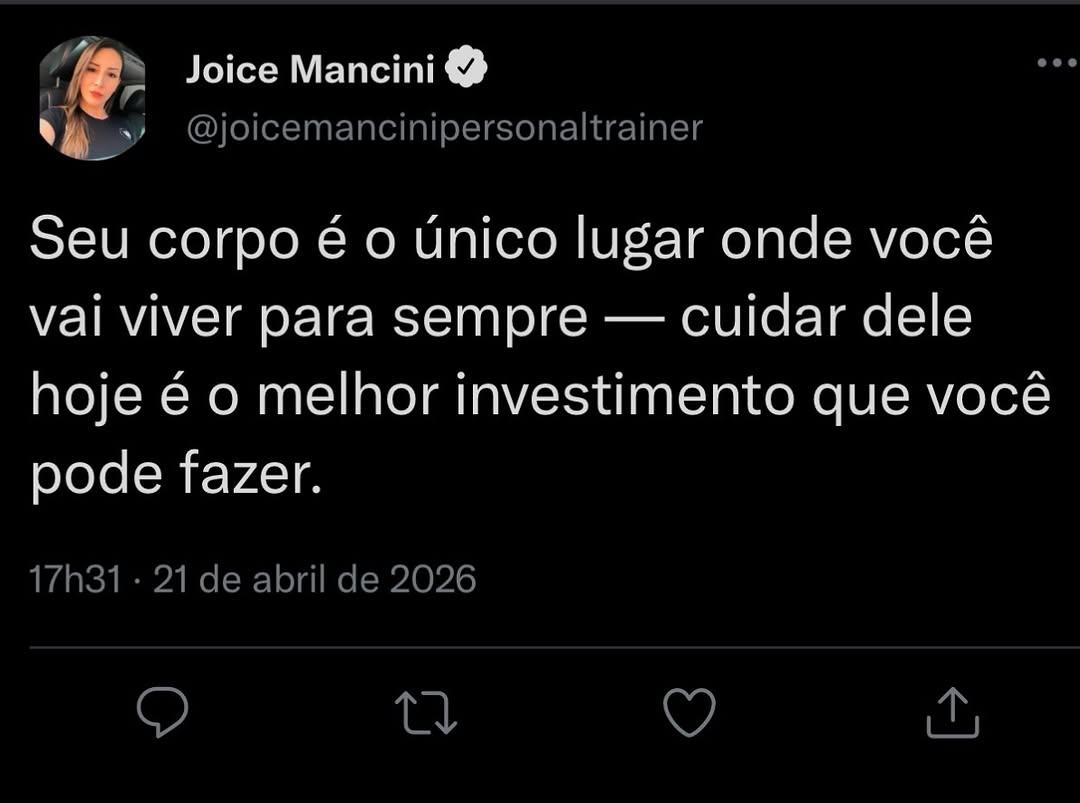Click the word 'único' in first line

pyautogui.click(x=486, y=238)
